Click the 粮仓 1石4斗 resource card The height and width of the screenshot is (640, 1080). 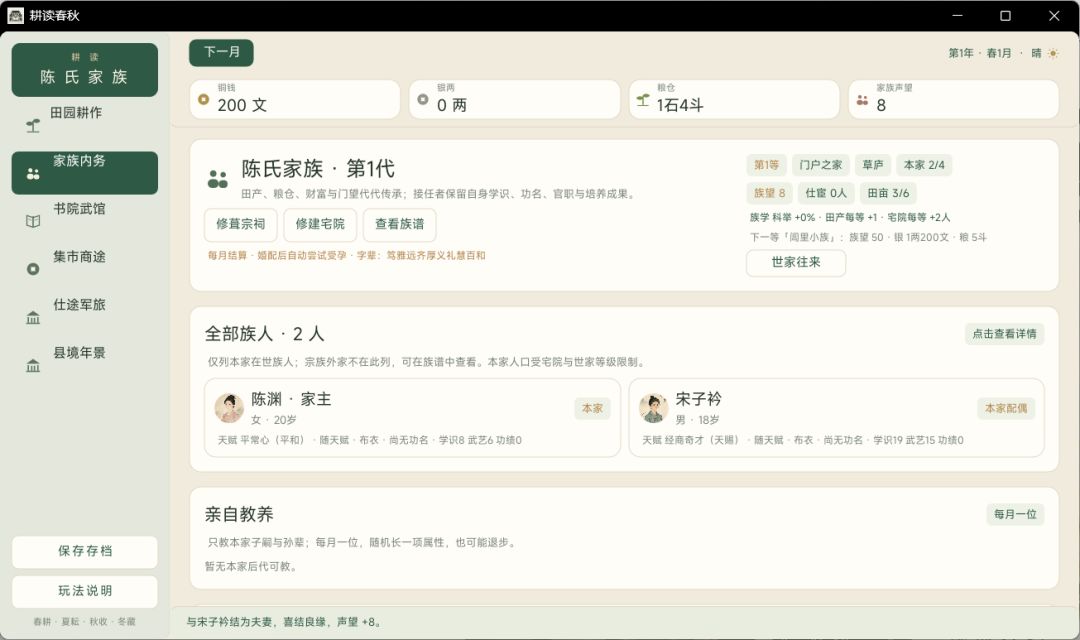click(734, 99)
